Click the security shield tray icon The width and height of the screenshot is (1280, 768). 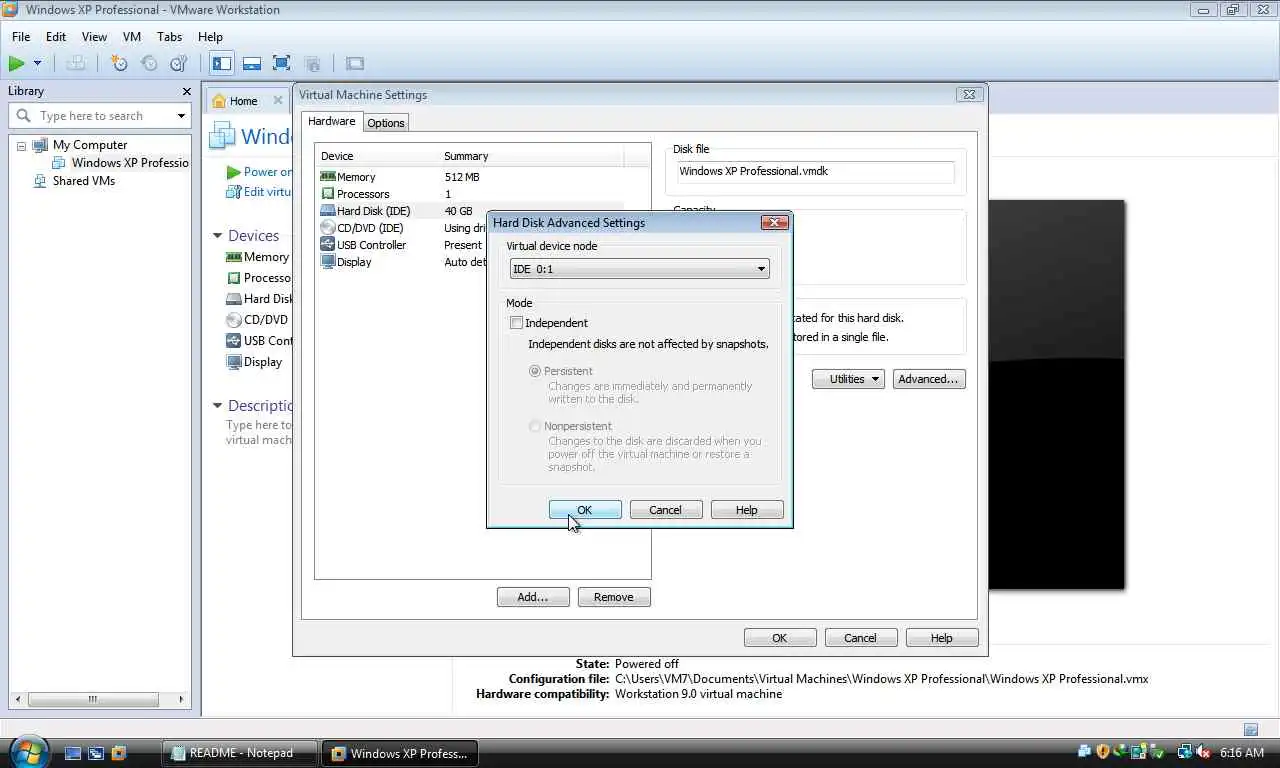tap(1103, 752)
